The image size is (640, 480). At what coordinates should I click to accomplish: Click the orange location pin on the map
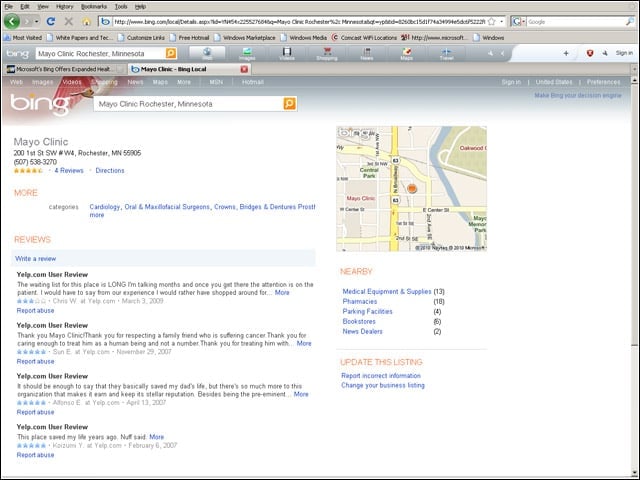pyautogui.click(x=412, y=188)
